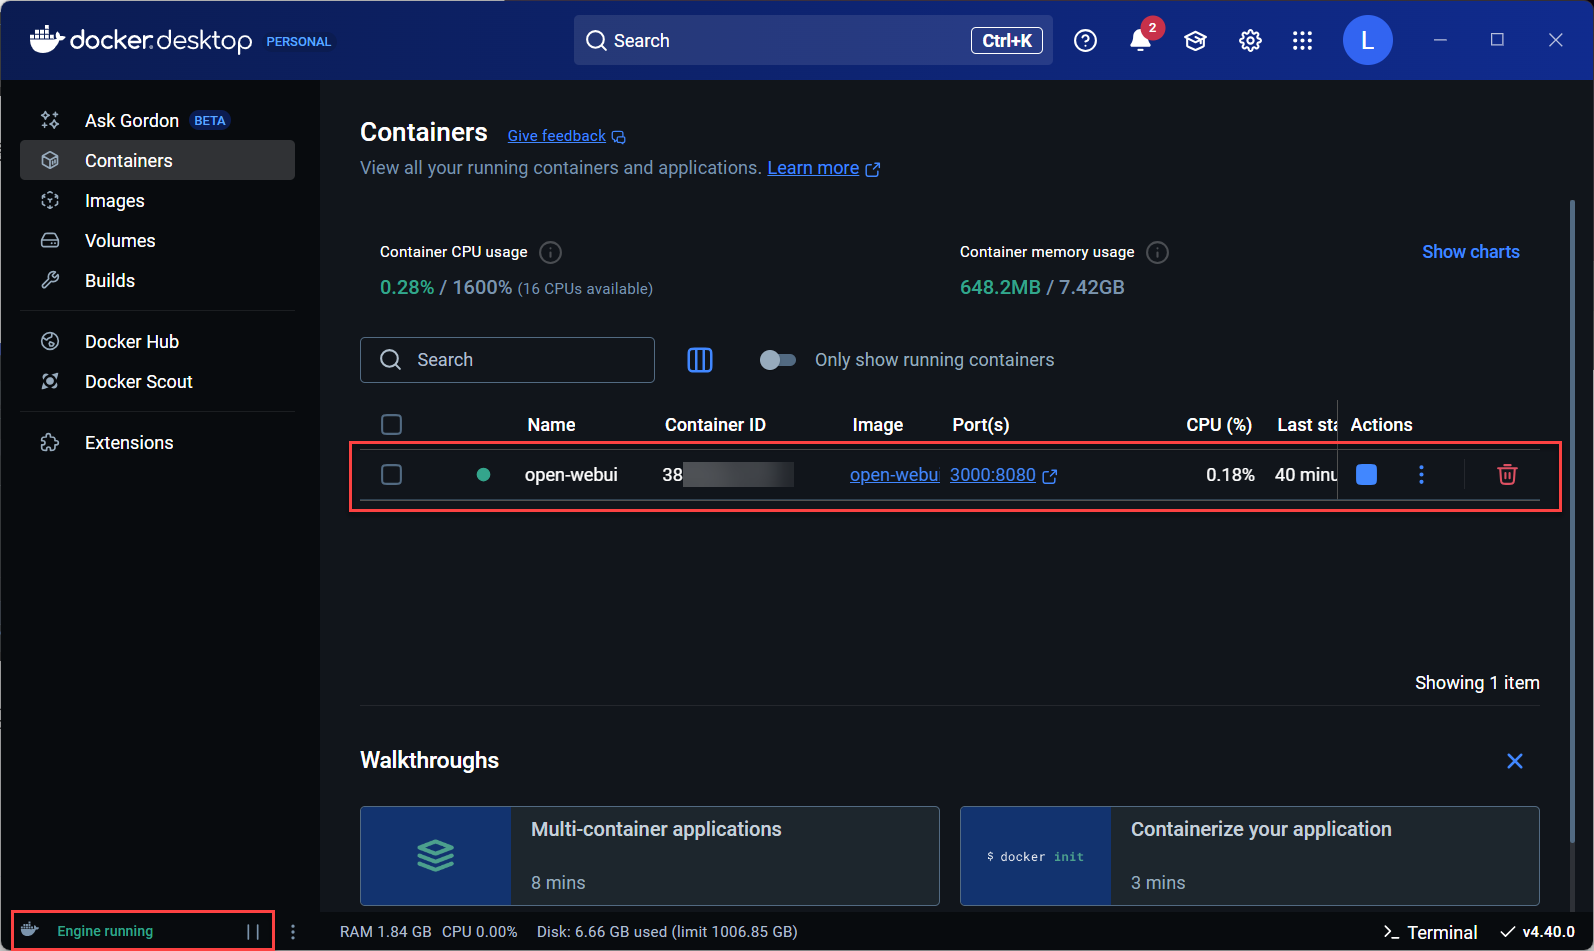Close the Walkthroughs section
Image resolution: width=1594 pixels, height=951 pixels.
coord(1515,761)
